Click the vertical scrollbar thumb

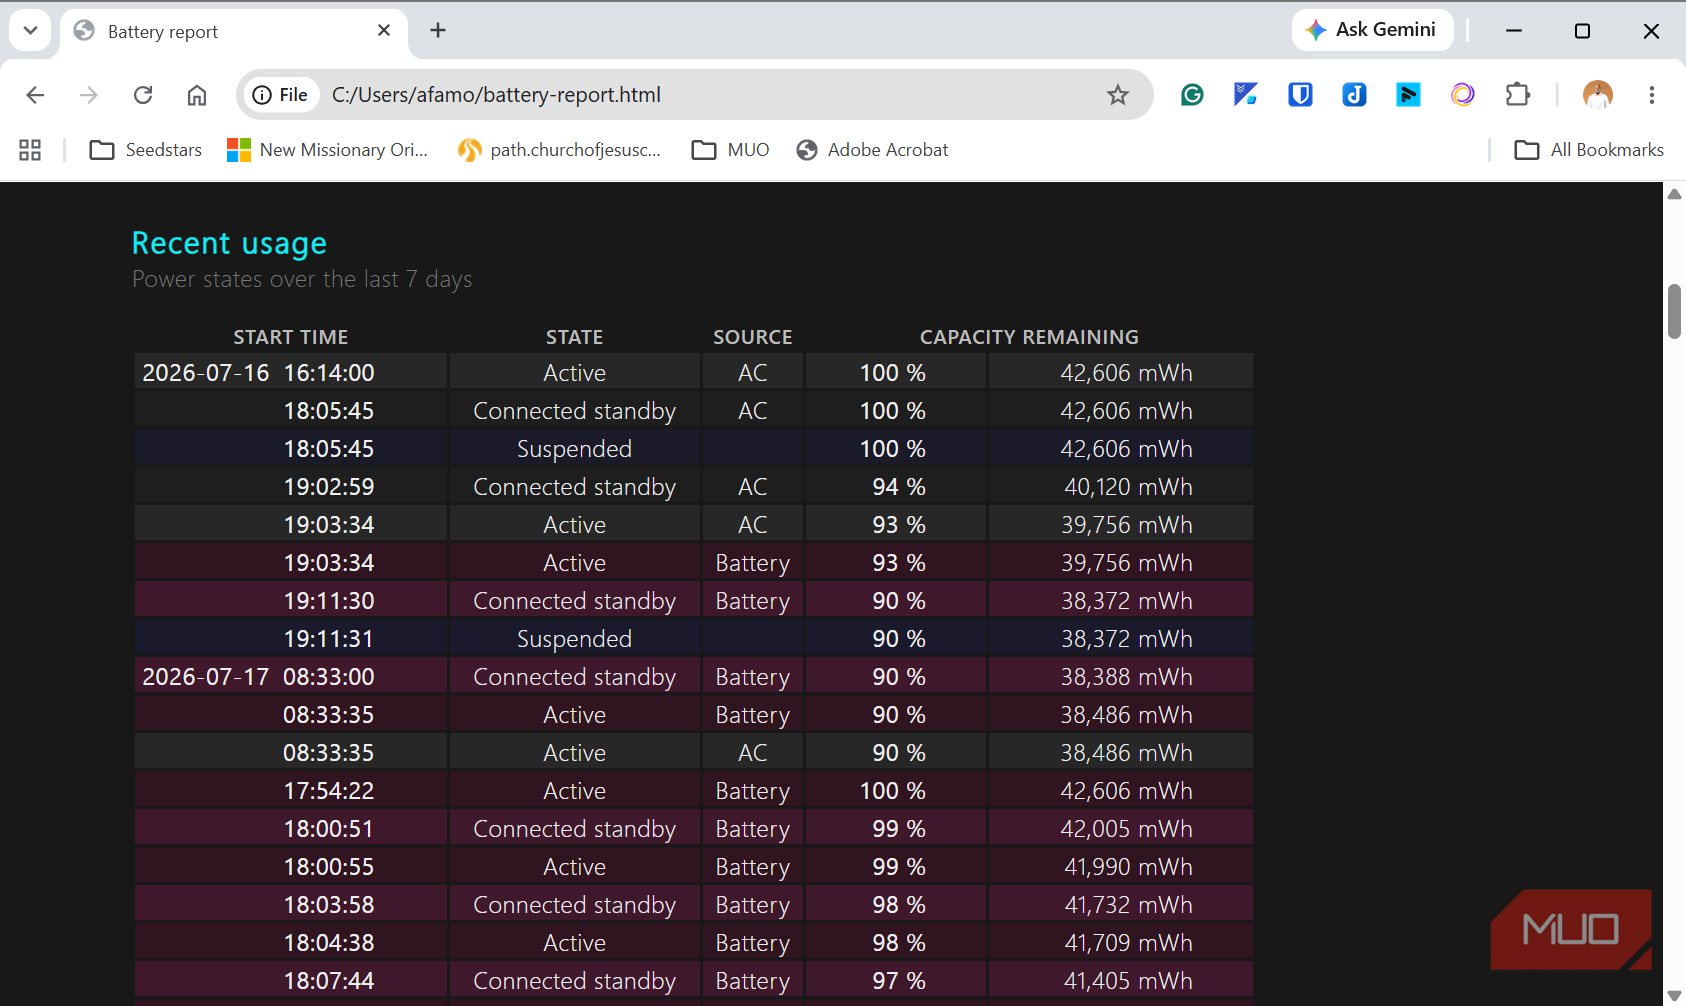tap(1674, 312)
